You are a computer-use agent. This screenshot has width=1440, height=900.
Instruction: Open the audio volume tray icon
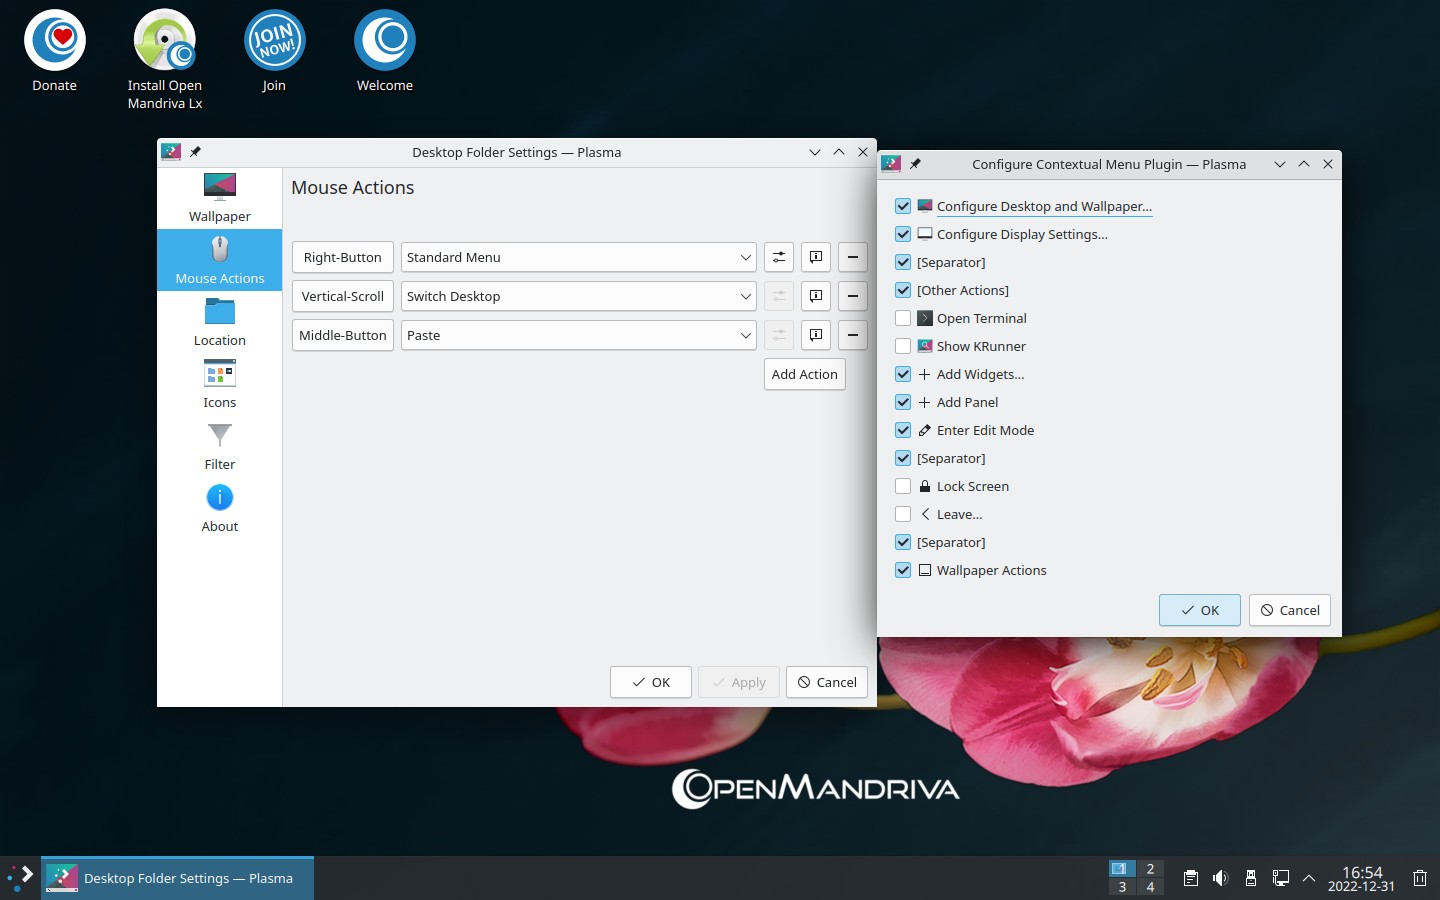1220,878
